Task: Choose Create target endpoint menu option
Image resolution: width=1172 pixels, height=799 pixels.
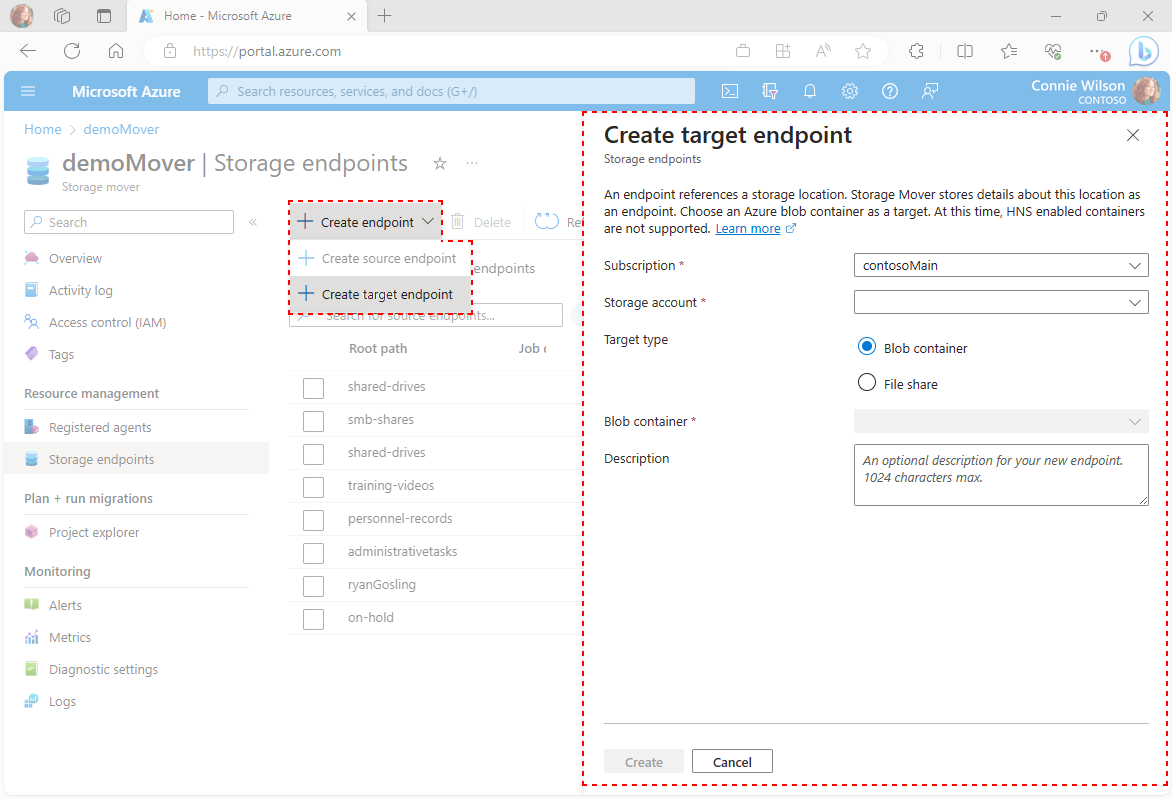Action: click(380, 294)
